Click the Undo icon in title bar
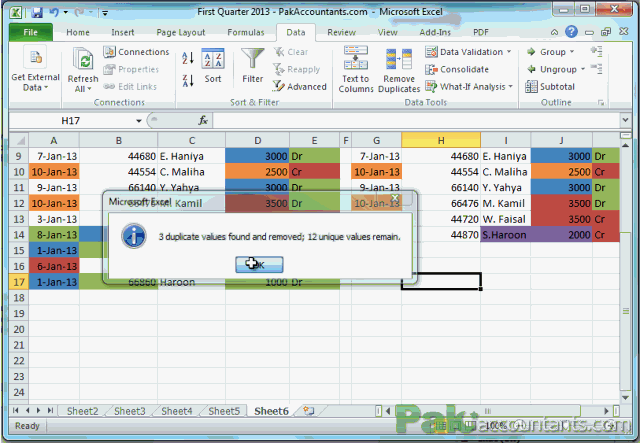This screenshot has height=443, width=640. pyautogui.click(x=54, y=12)
